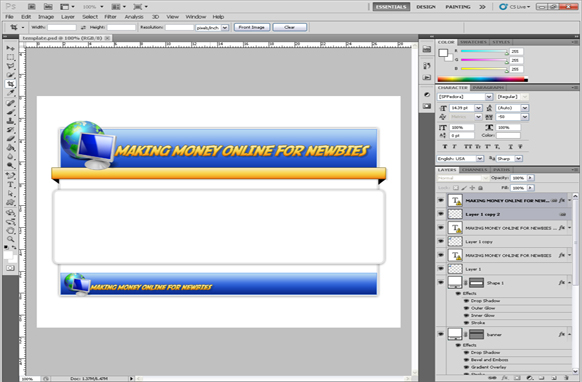Open the collapsed Adjustments panel icon
582x382 pixels.
(x=427, y=95)
